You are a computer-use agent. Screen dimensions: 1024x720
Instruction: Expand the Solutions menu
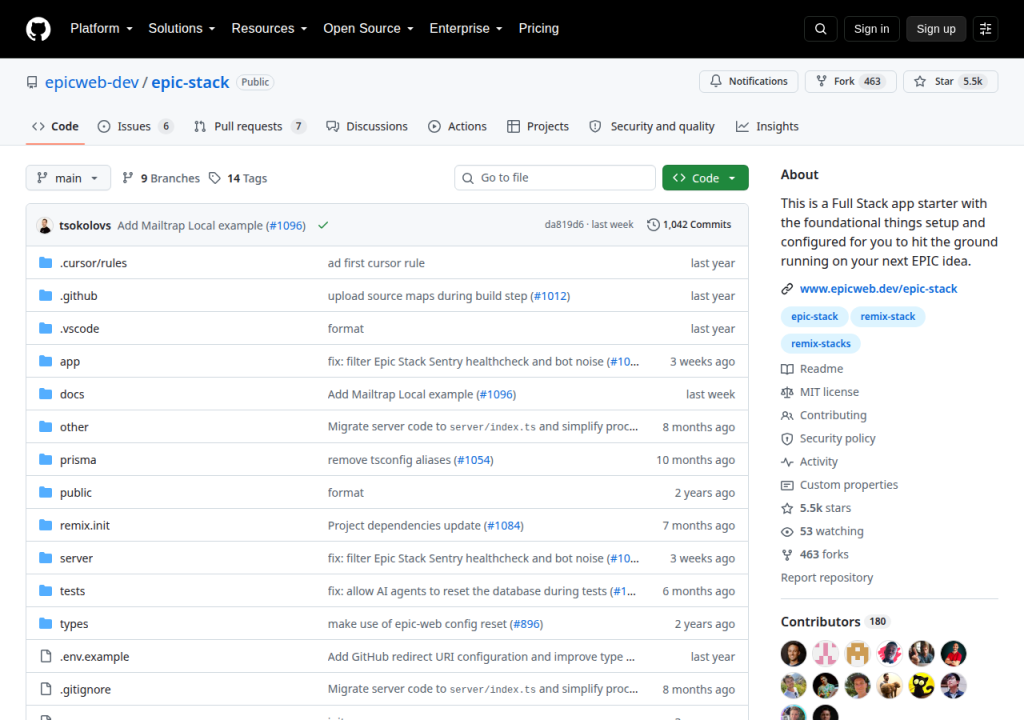pos(182,29)
